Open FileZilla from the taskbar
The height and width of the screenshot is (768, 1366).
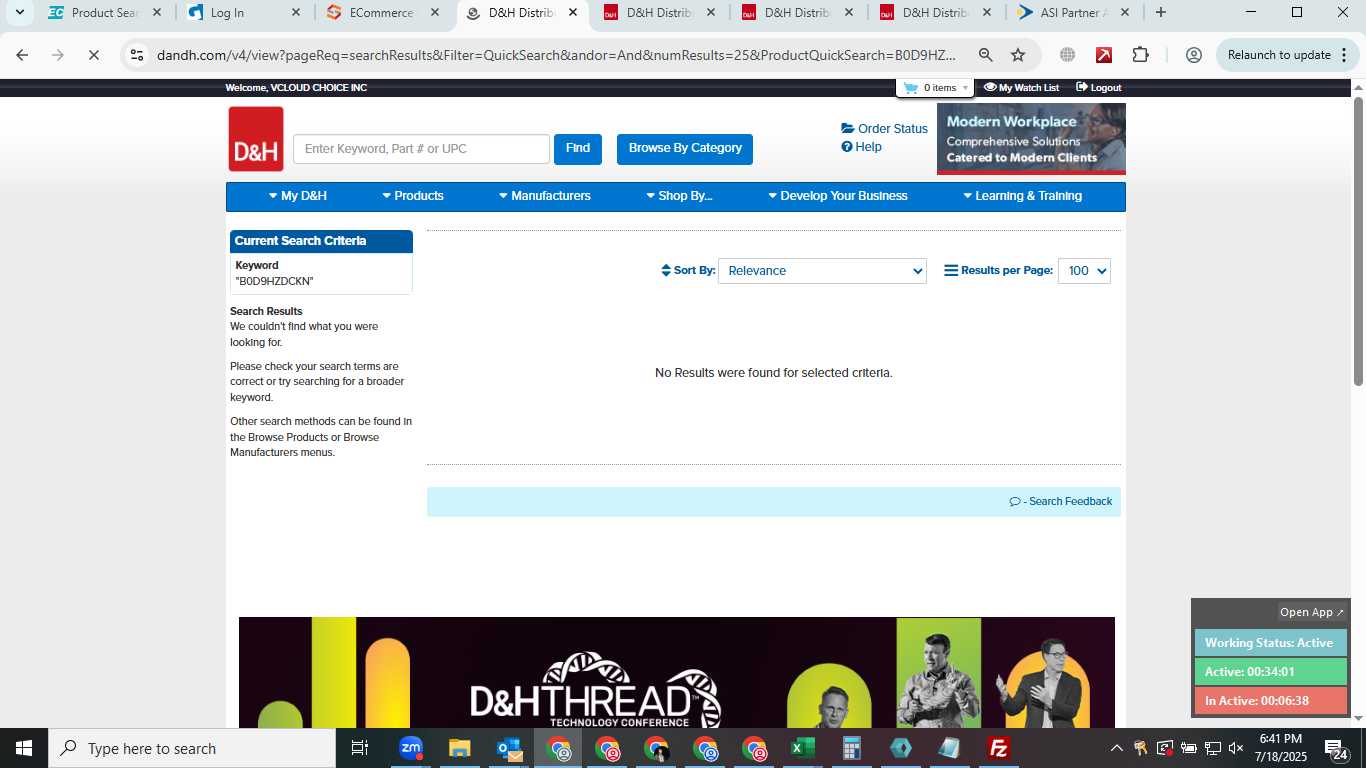998,748
